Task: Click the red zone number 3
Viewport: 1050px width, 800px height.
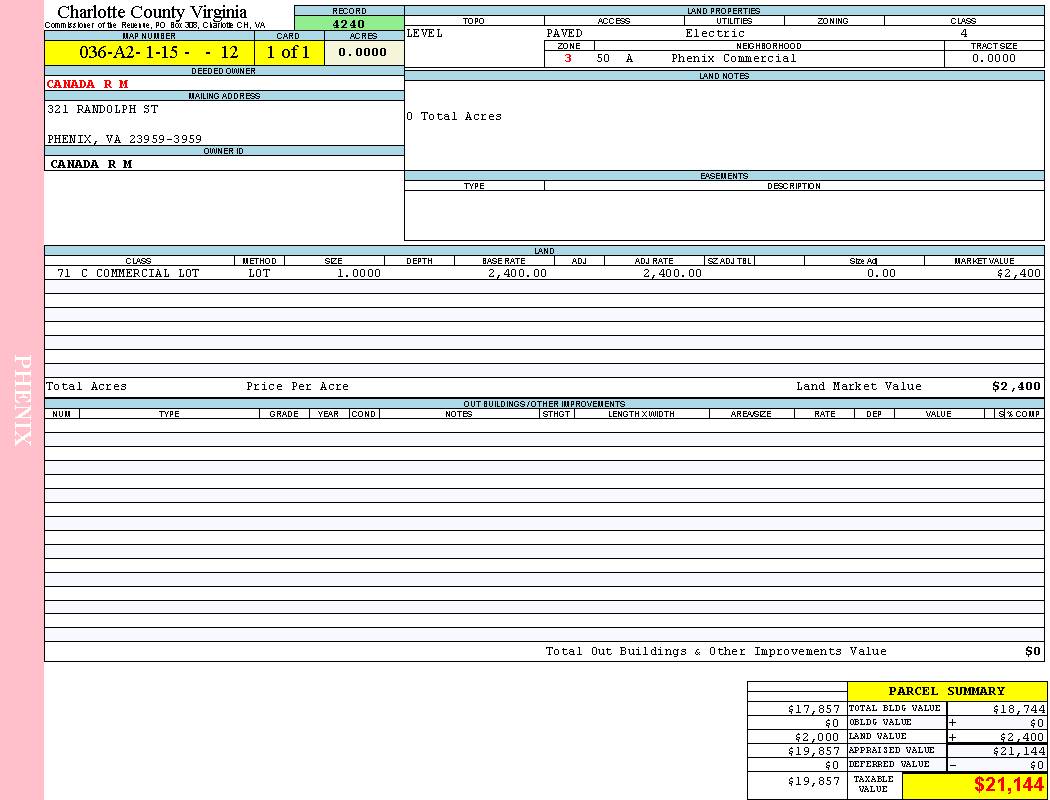Action: click(x=568, y=58)
